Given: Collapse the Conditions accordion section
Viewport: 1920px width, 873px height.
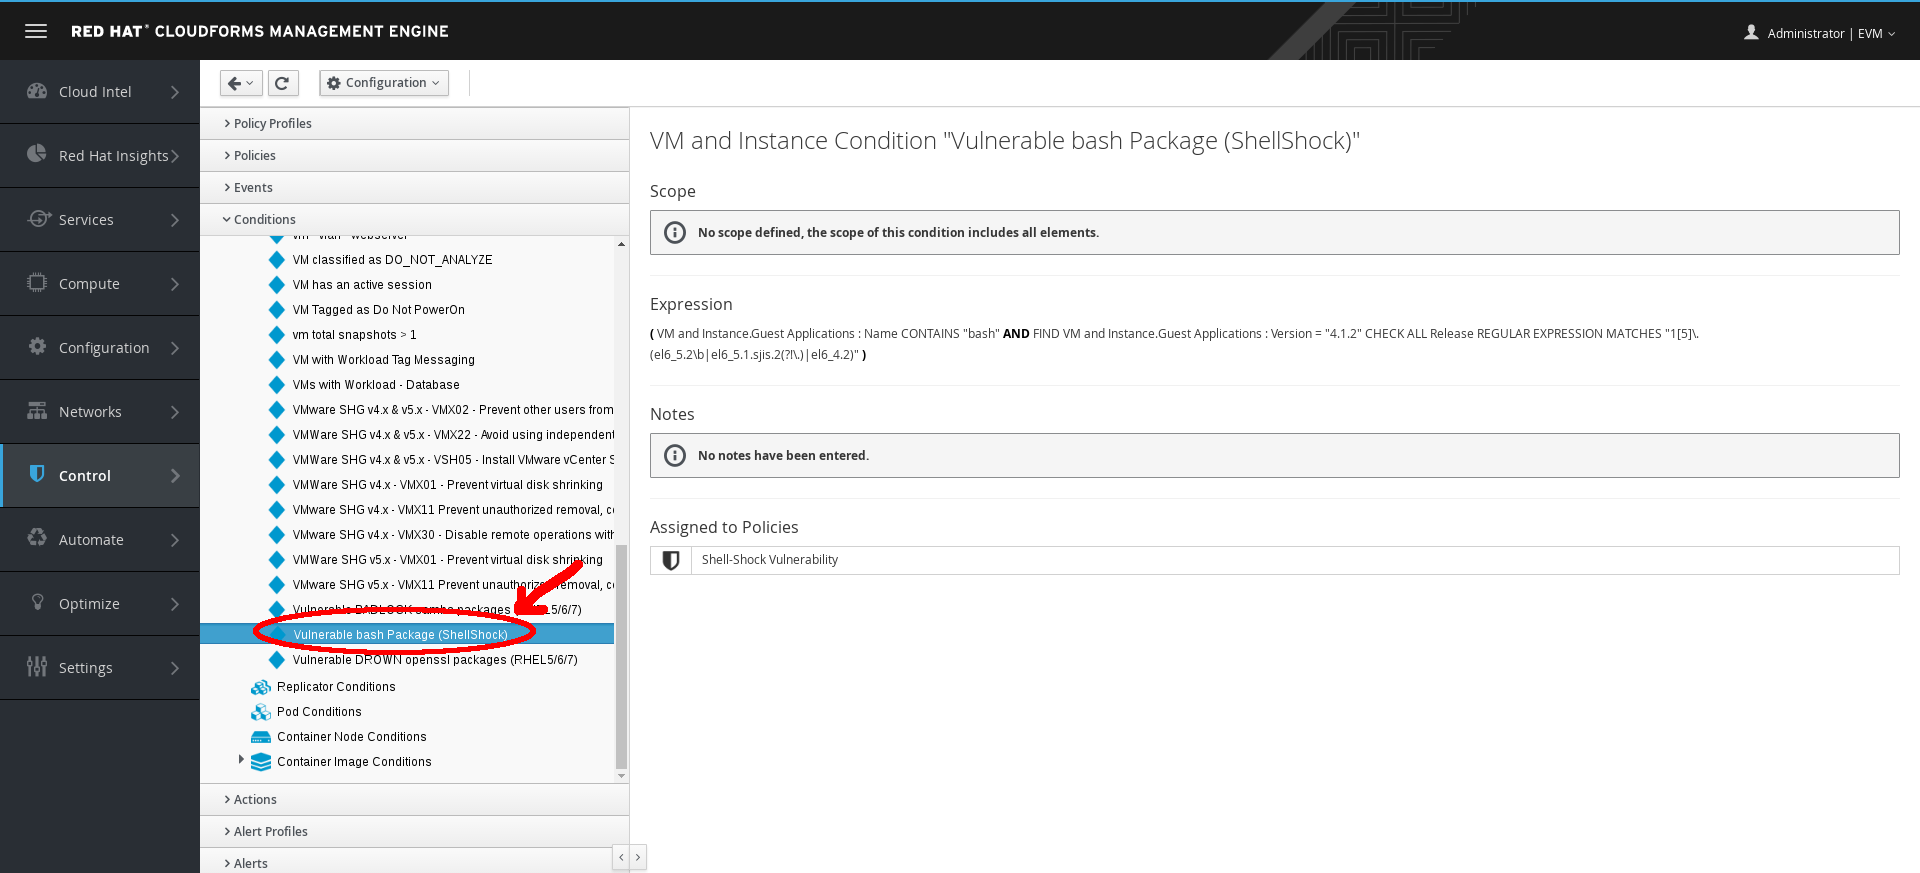Looking at the screenshot, I should point(414,219).
